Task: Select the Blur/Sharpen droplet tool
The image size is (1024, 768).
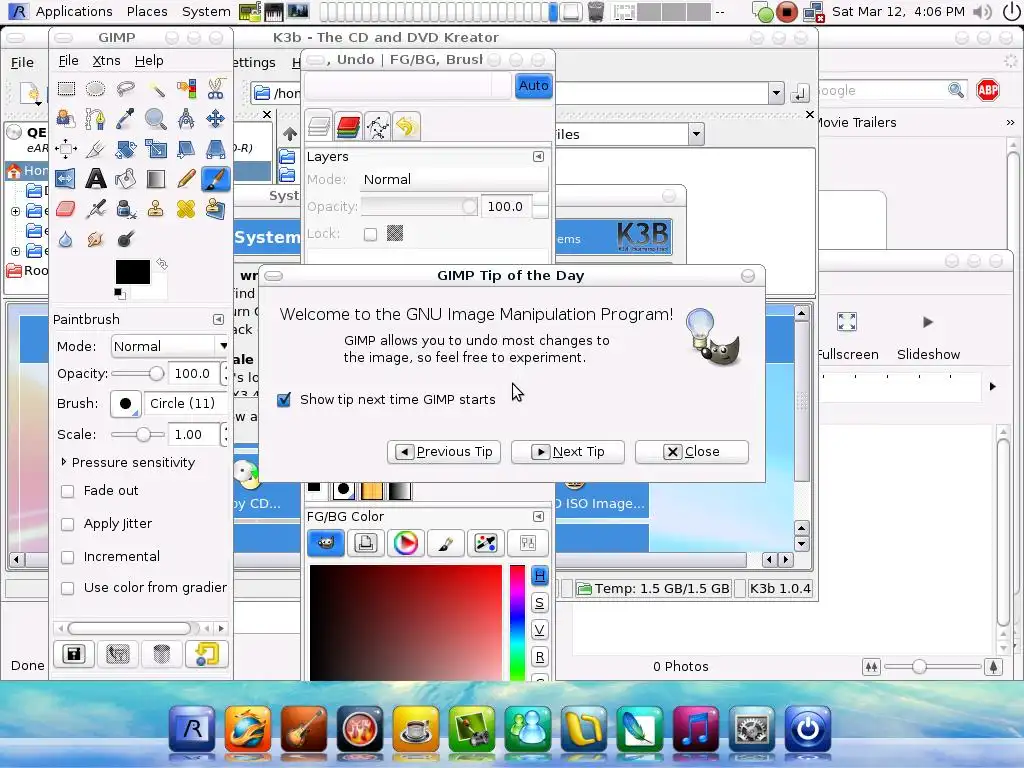Action: pos(66,239)
